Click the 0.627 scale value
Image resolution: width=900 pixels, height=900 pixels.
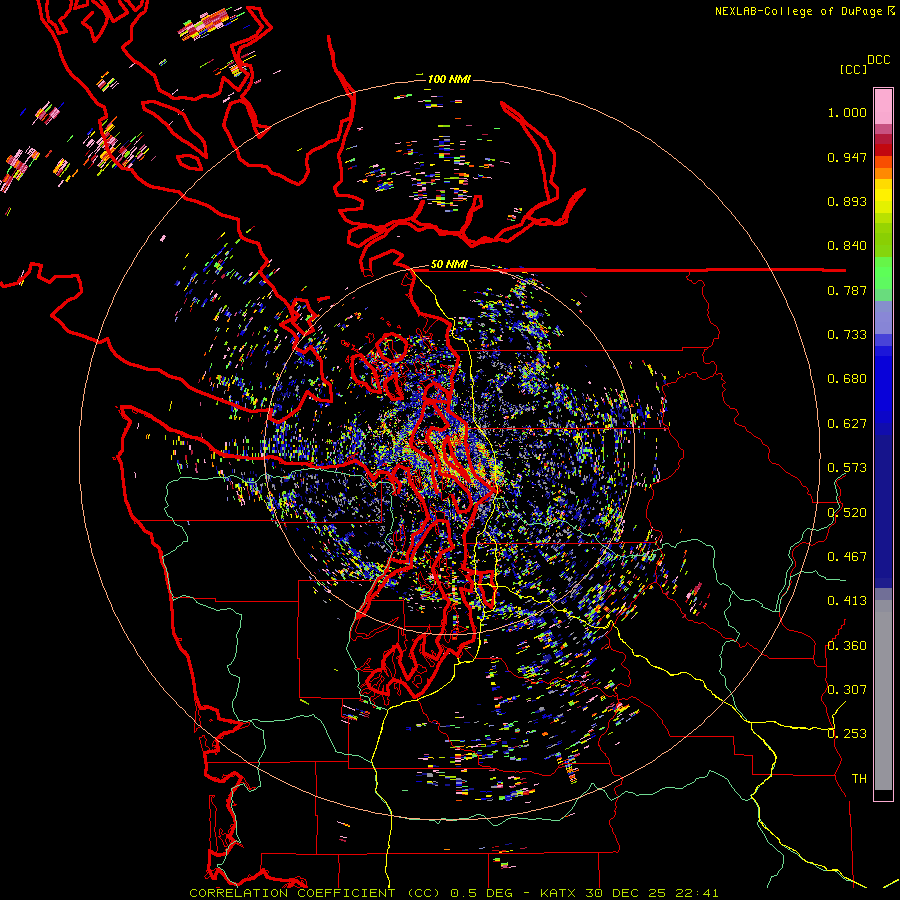pos(847,424)
